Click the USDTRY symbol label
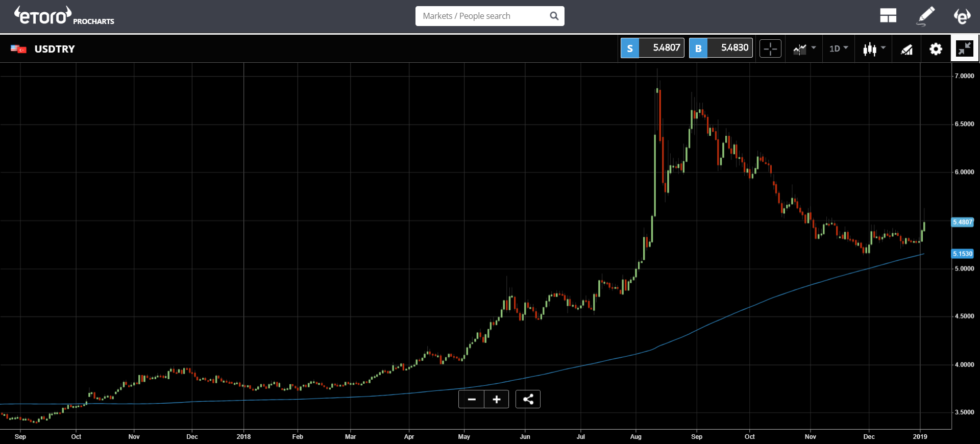The width and height of the screenshot is (980, 444). [x=55, y=48]
